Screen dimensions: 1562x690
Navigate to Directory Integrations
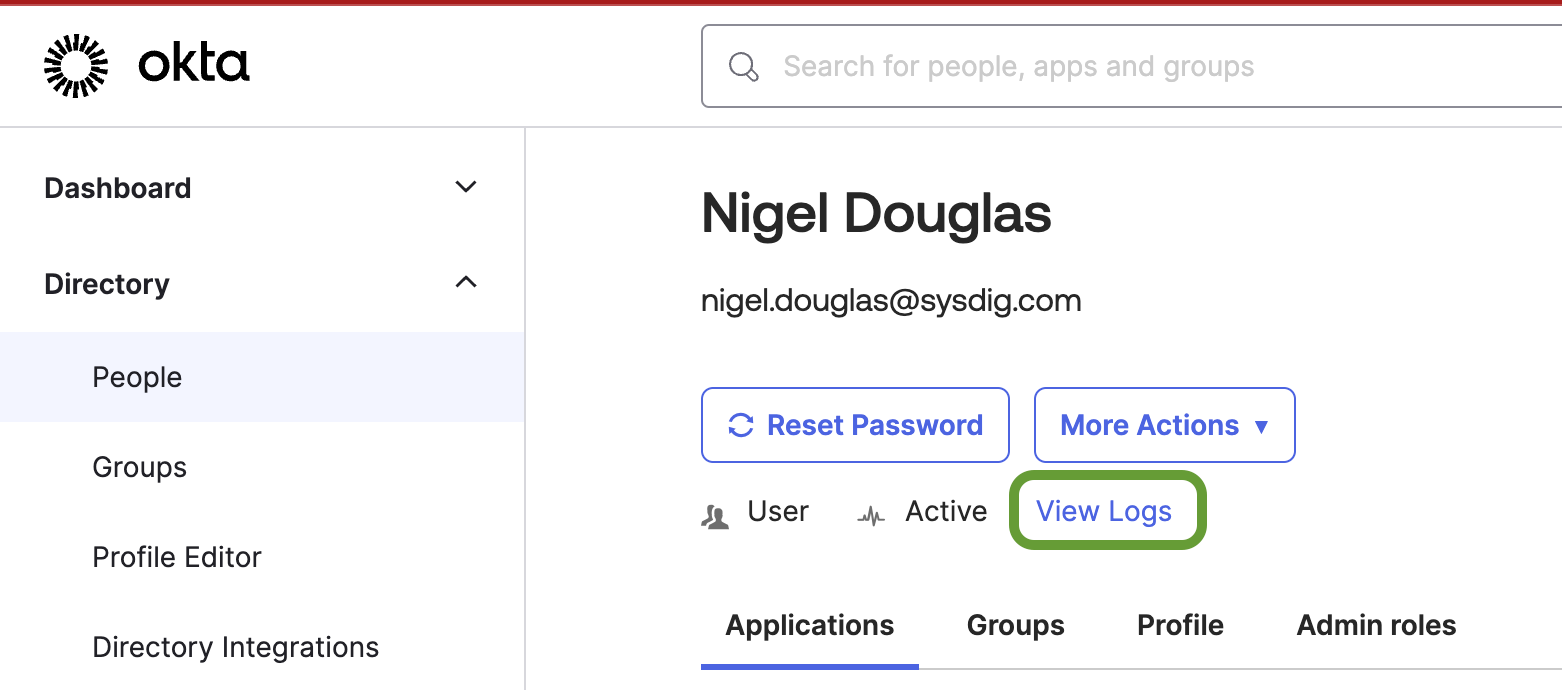pyautogui.click(x=235, y=647)
